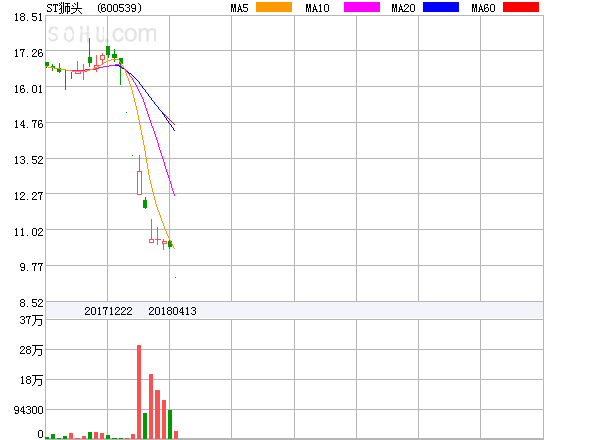Screen dimensions: 600x440
Task: Click the 94300 volume axis label
Action: (x=29, y=410)
